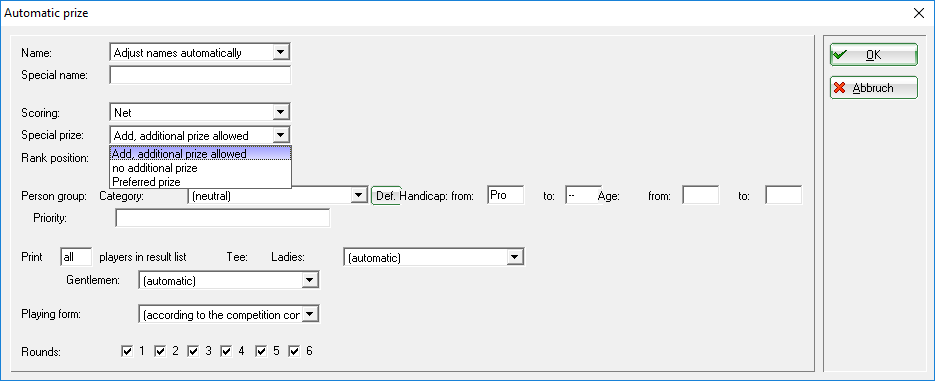Click the Priority input field
The width and height of the screenshot is (935, 381).
pos(222,218)
